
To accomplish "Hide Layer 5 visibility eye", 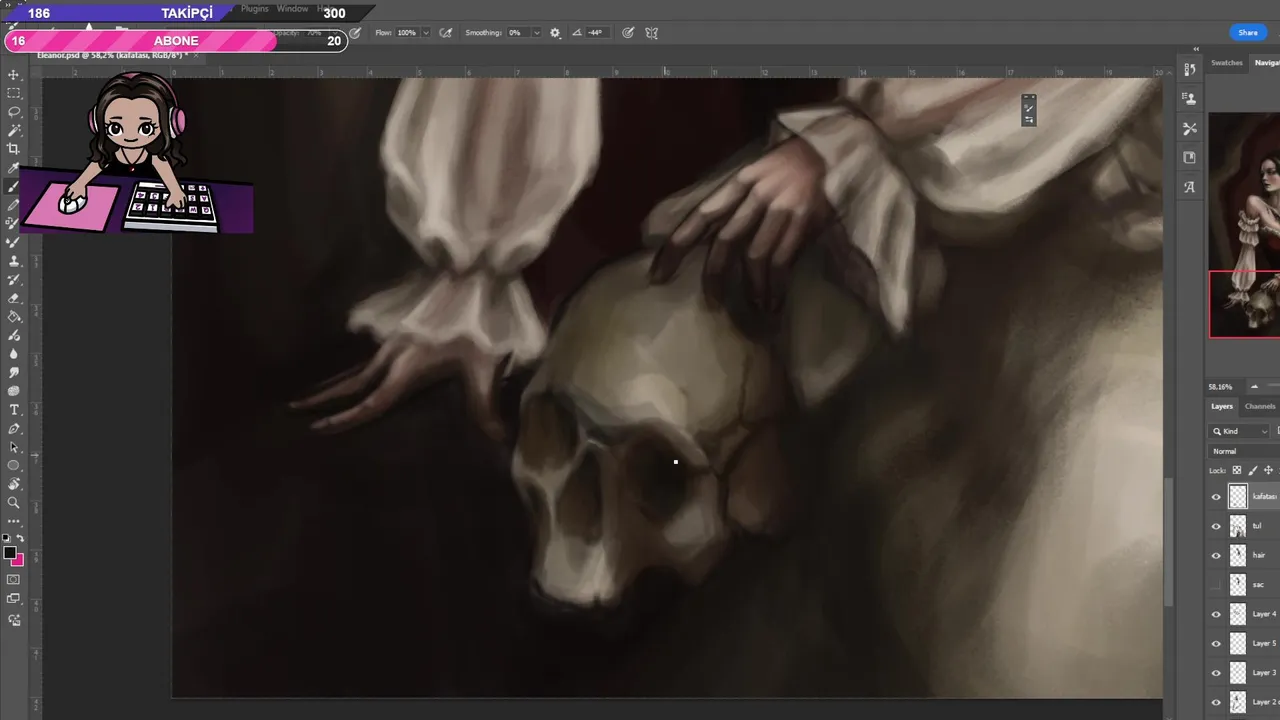I will (1216, 644).
